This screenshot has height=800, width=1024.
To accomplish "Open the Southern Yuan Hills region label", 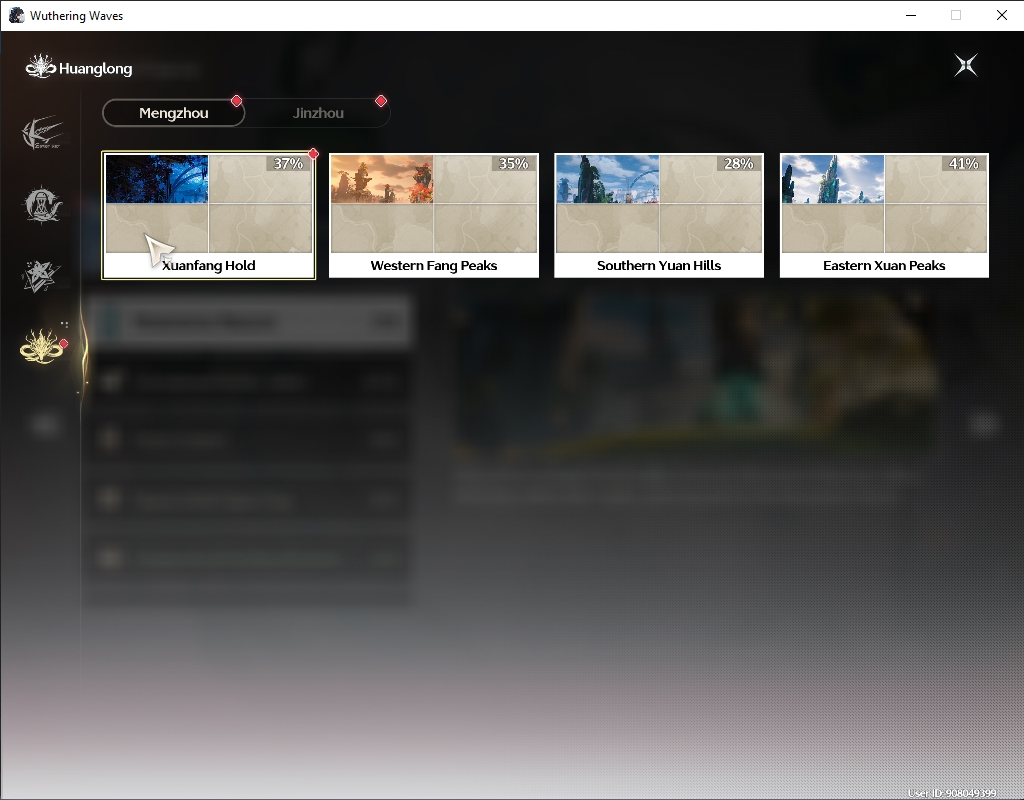I will [x=659, y=266].
